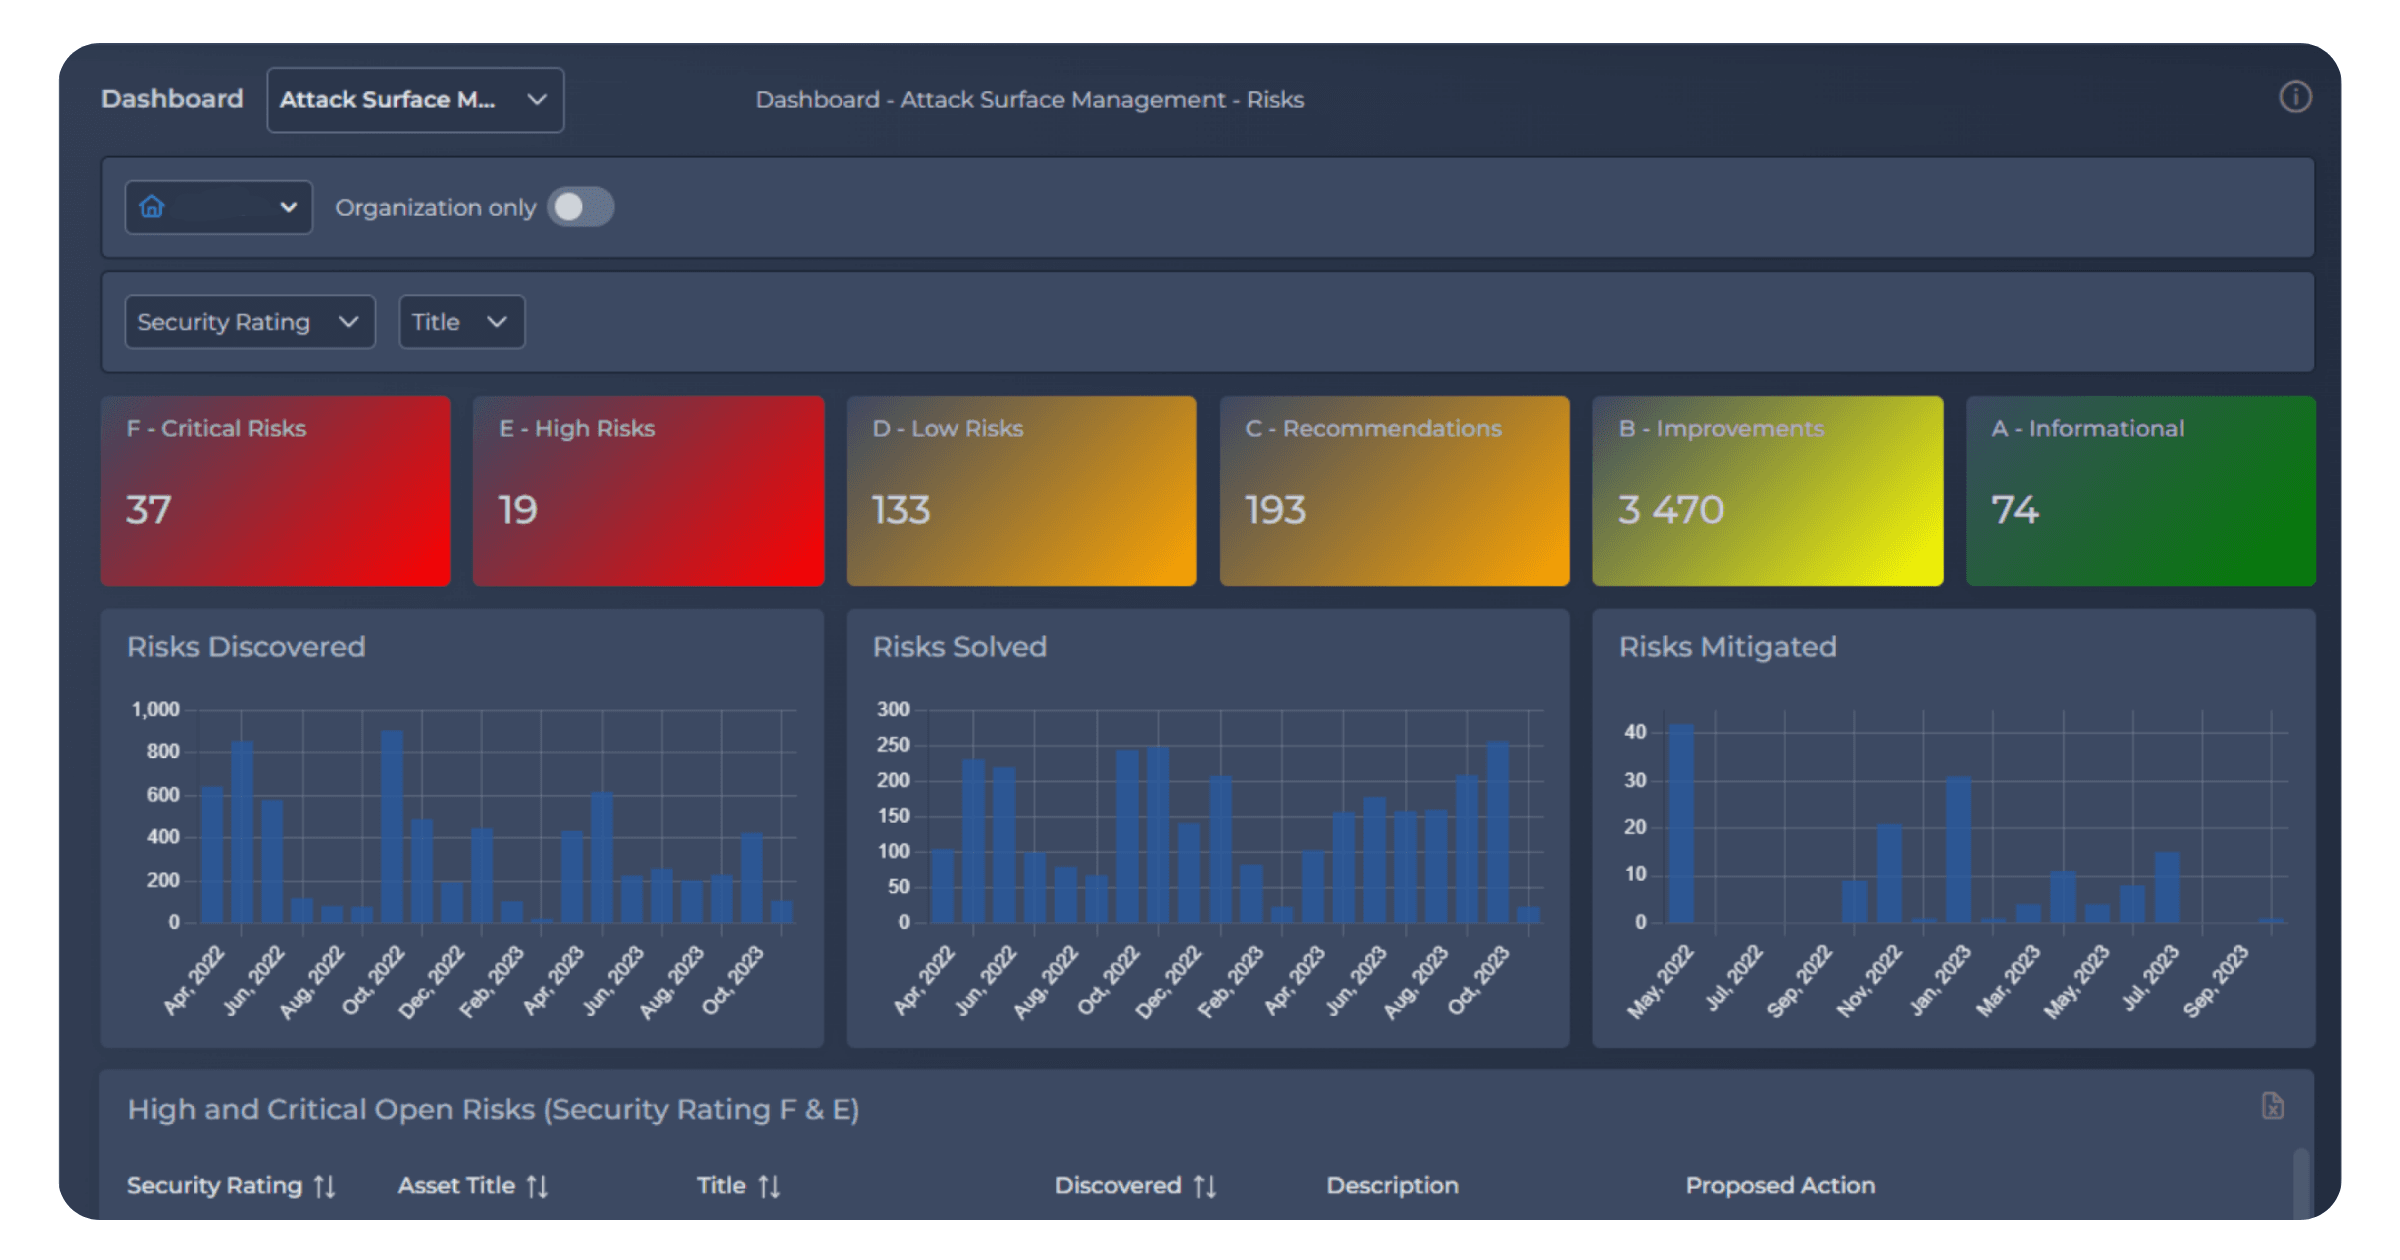Viewport: 2400px width, 1260px height.
Task: Open the C - Recommendations tile
Action: click(1394, 490)
